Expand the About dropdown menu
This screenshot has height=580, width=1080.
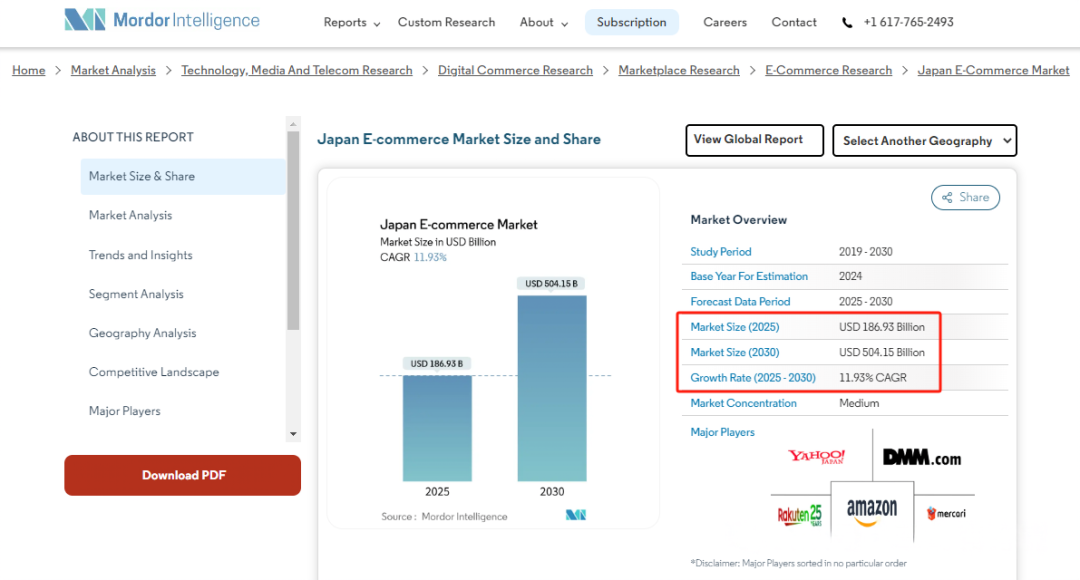543,22
